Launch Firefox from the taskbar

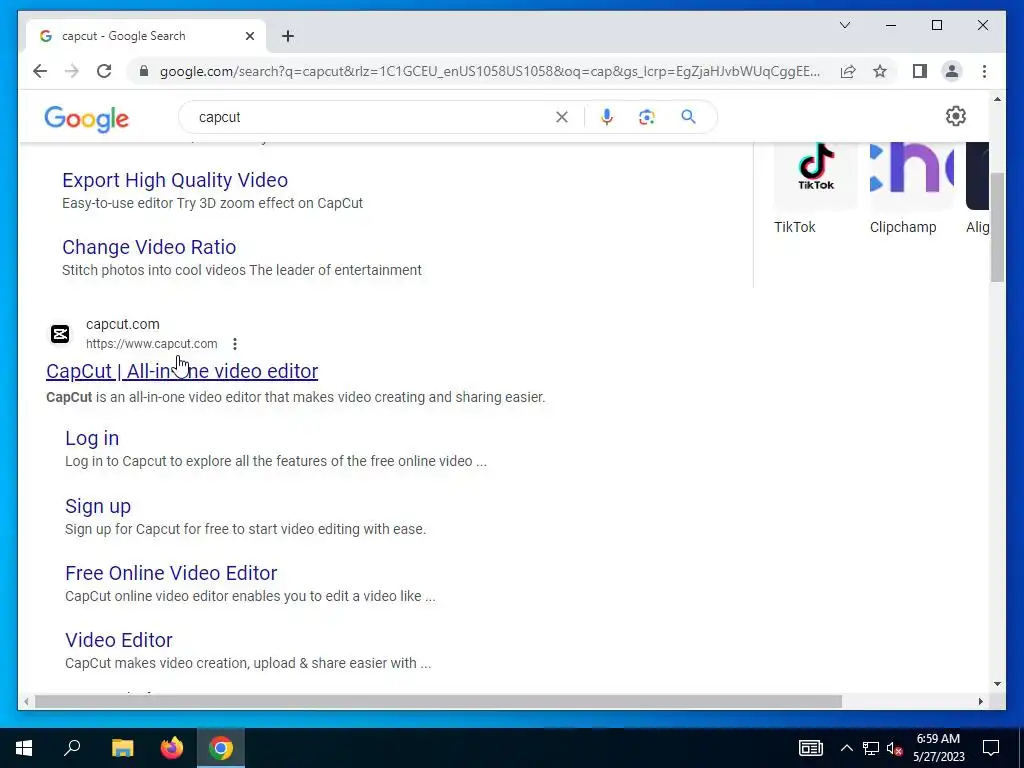pyautogui.click(x=172, y=748)
